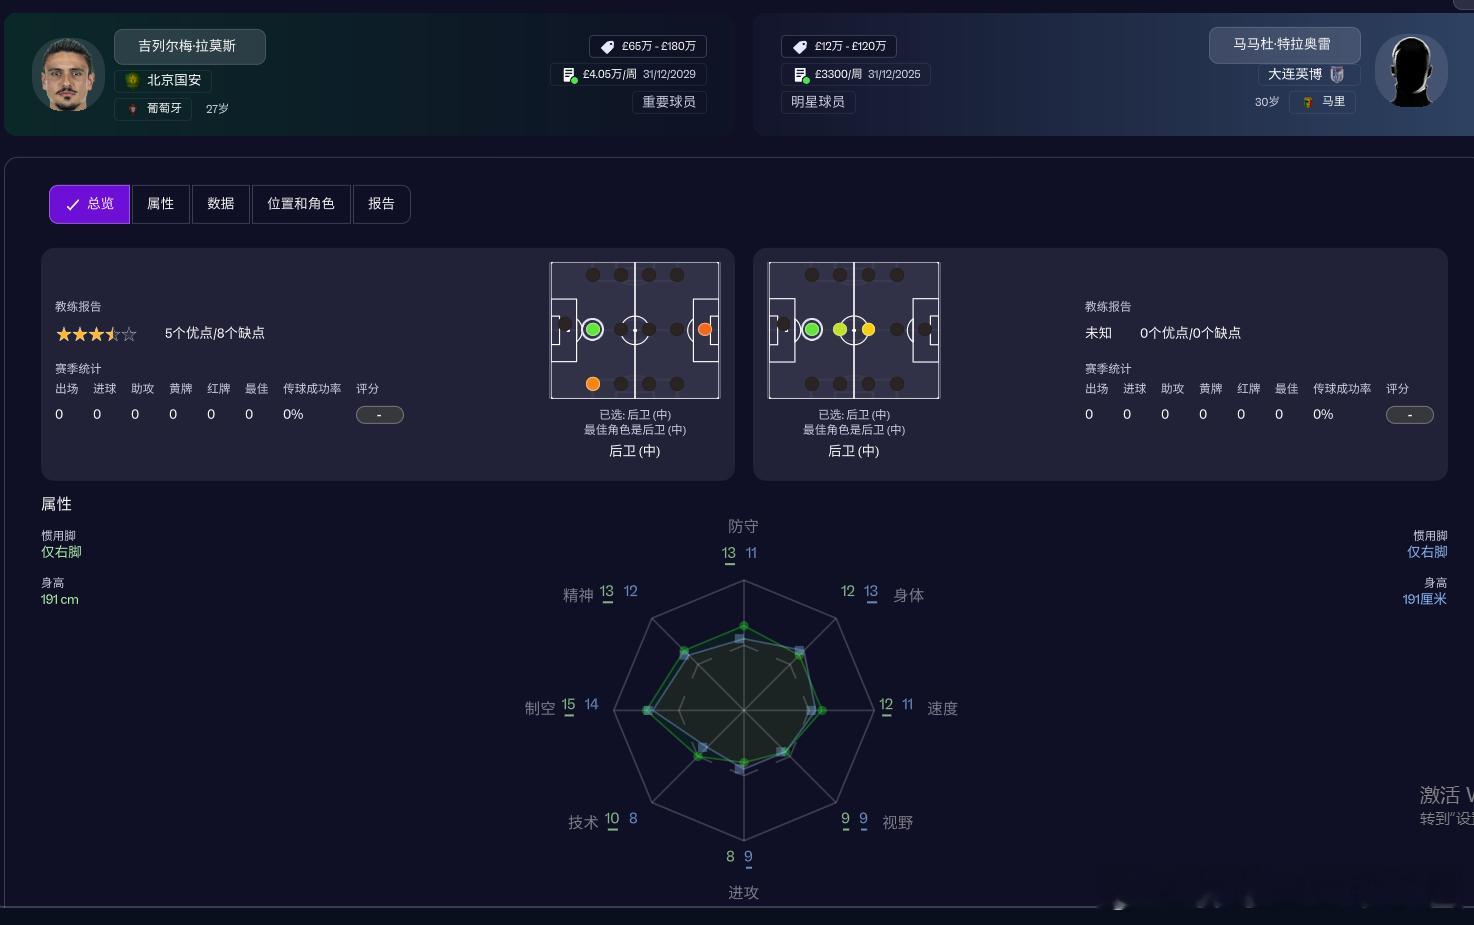Click the 27岁 age text
The width and height of the screenshot is (1474, 925).
[217, 109]
